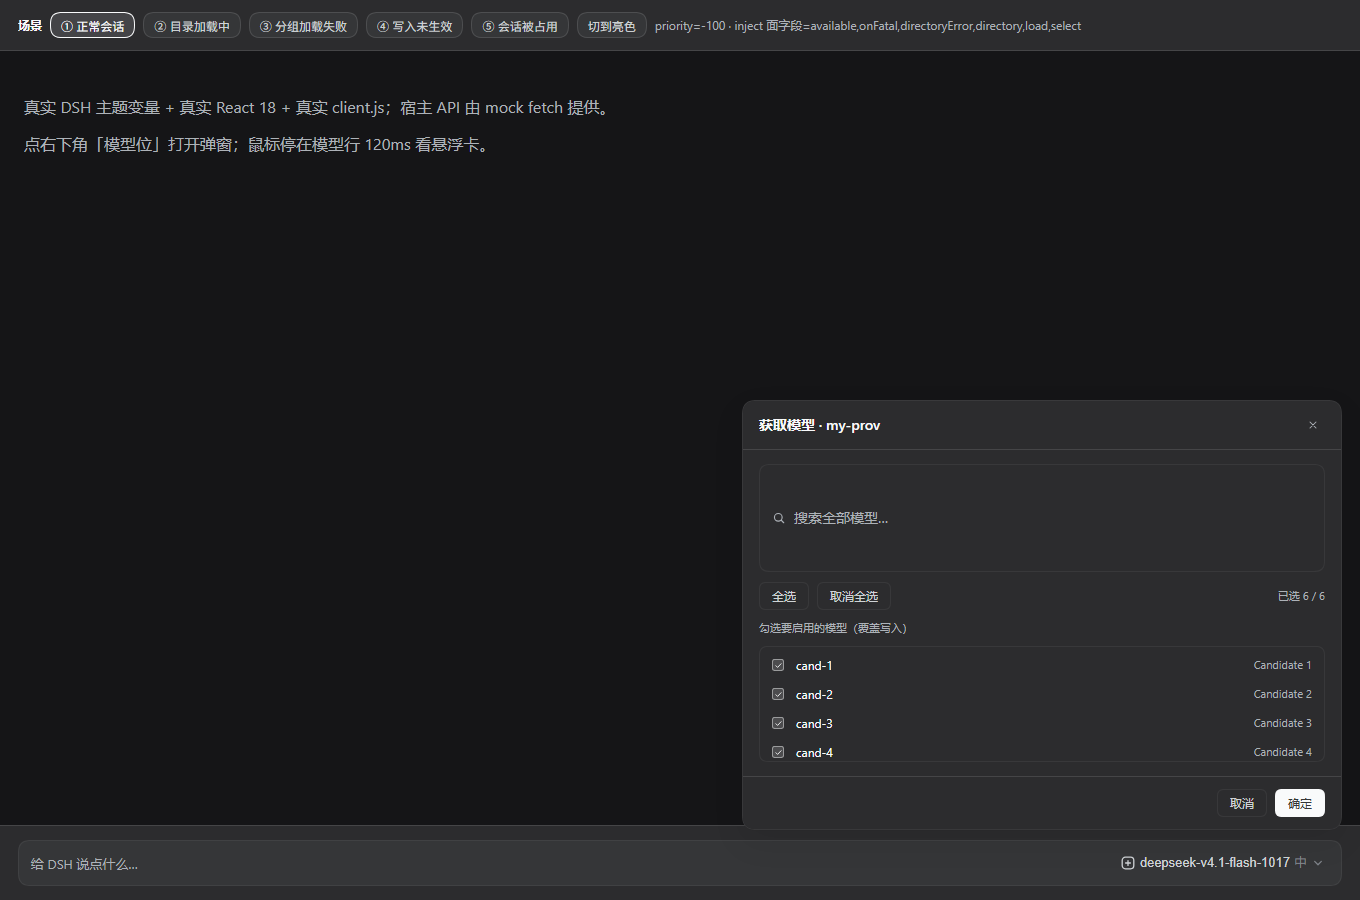Click the plus icon beside deepseek-v4.1-flash-1017

[x=1128, y=863]
